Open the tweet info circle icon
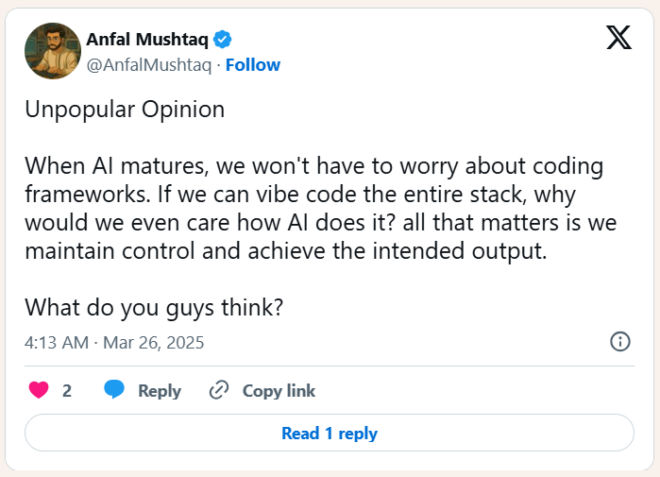660x477 pixels. click(620, 342)
